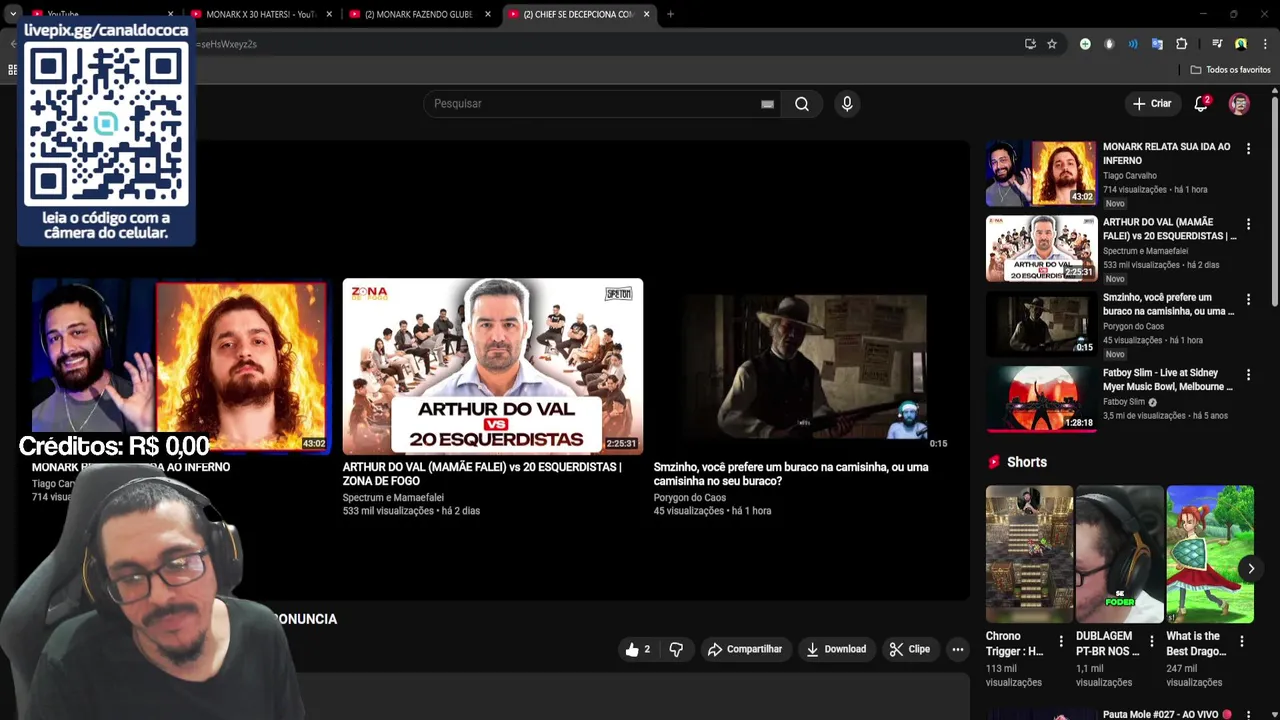Click 'Tiago Carvalho' channel in sidebar
Screen dimensions: 1280x720
click(x=1130, y=176)
